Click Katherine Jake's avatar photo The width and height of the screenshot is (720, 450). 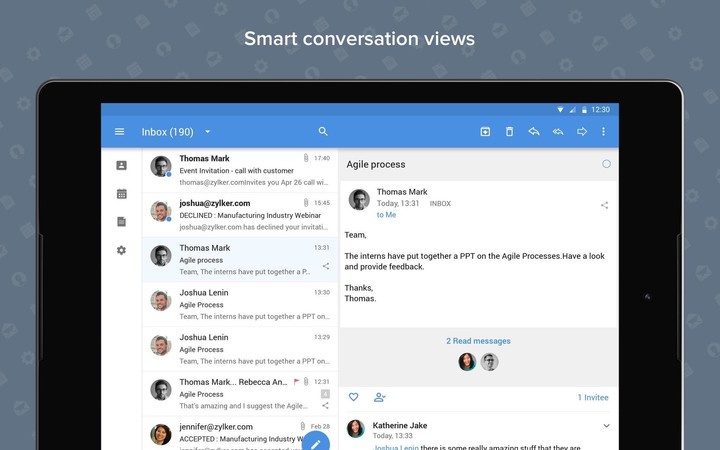355,429
